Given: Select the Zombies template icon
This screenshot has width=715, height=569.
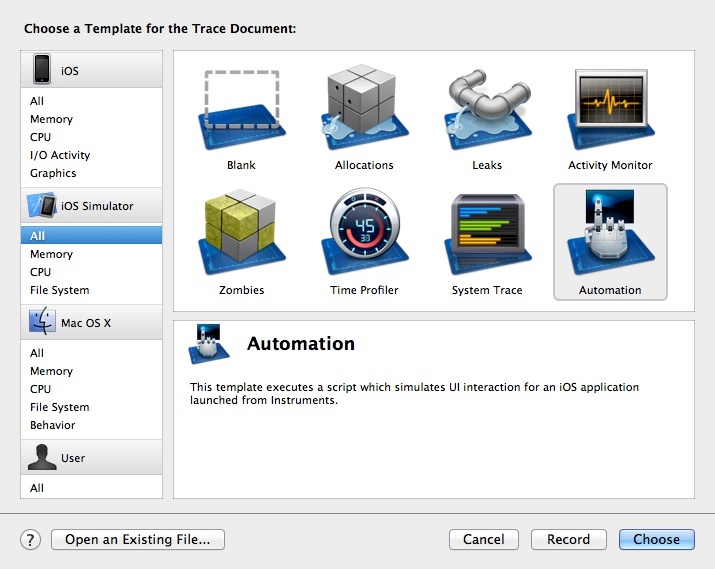Looking at the screenshot, I should tap(242, 232).
